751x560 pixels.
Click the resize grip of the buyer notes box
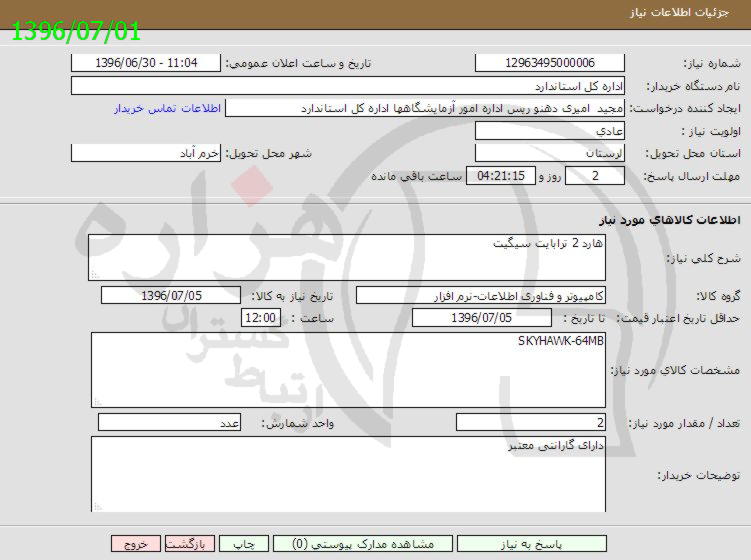coord(97,506)
